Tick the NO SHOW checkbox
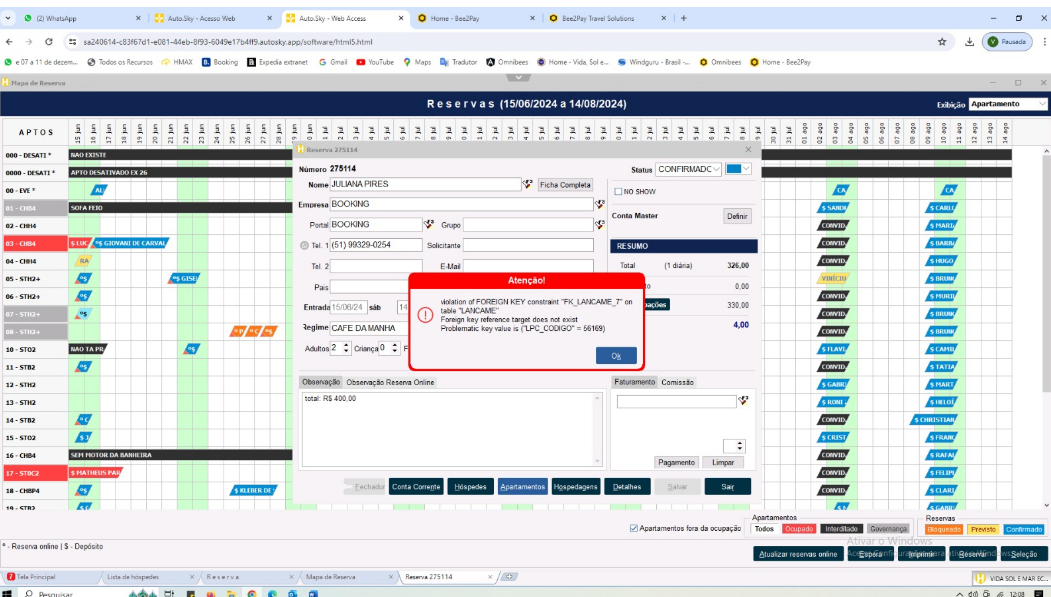The width and height of the screenshot is (1051, 597). [618, 191]
